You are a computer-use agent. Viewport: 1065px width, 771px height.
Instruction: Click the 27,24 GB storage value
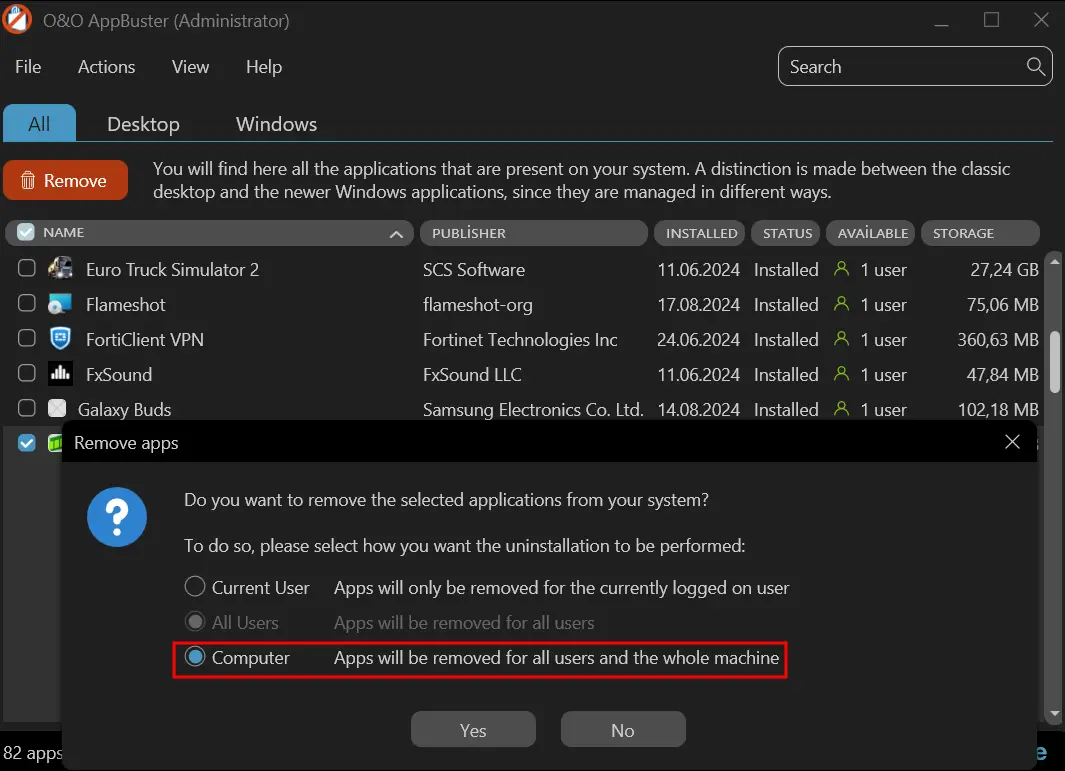coord(1004,269)
